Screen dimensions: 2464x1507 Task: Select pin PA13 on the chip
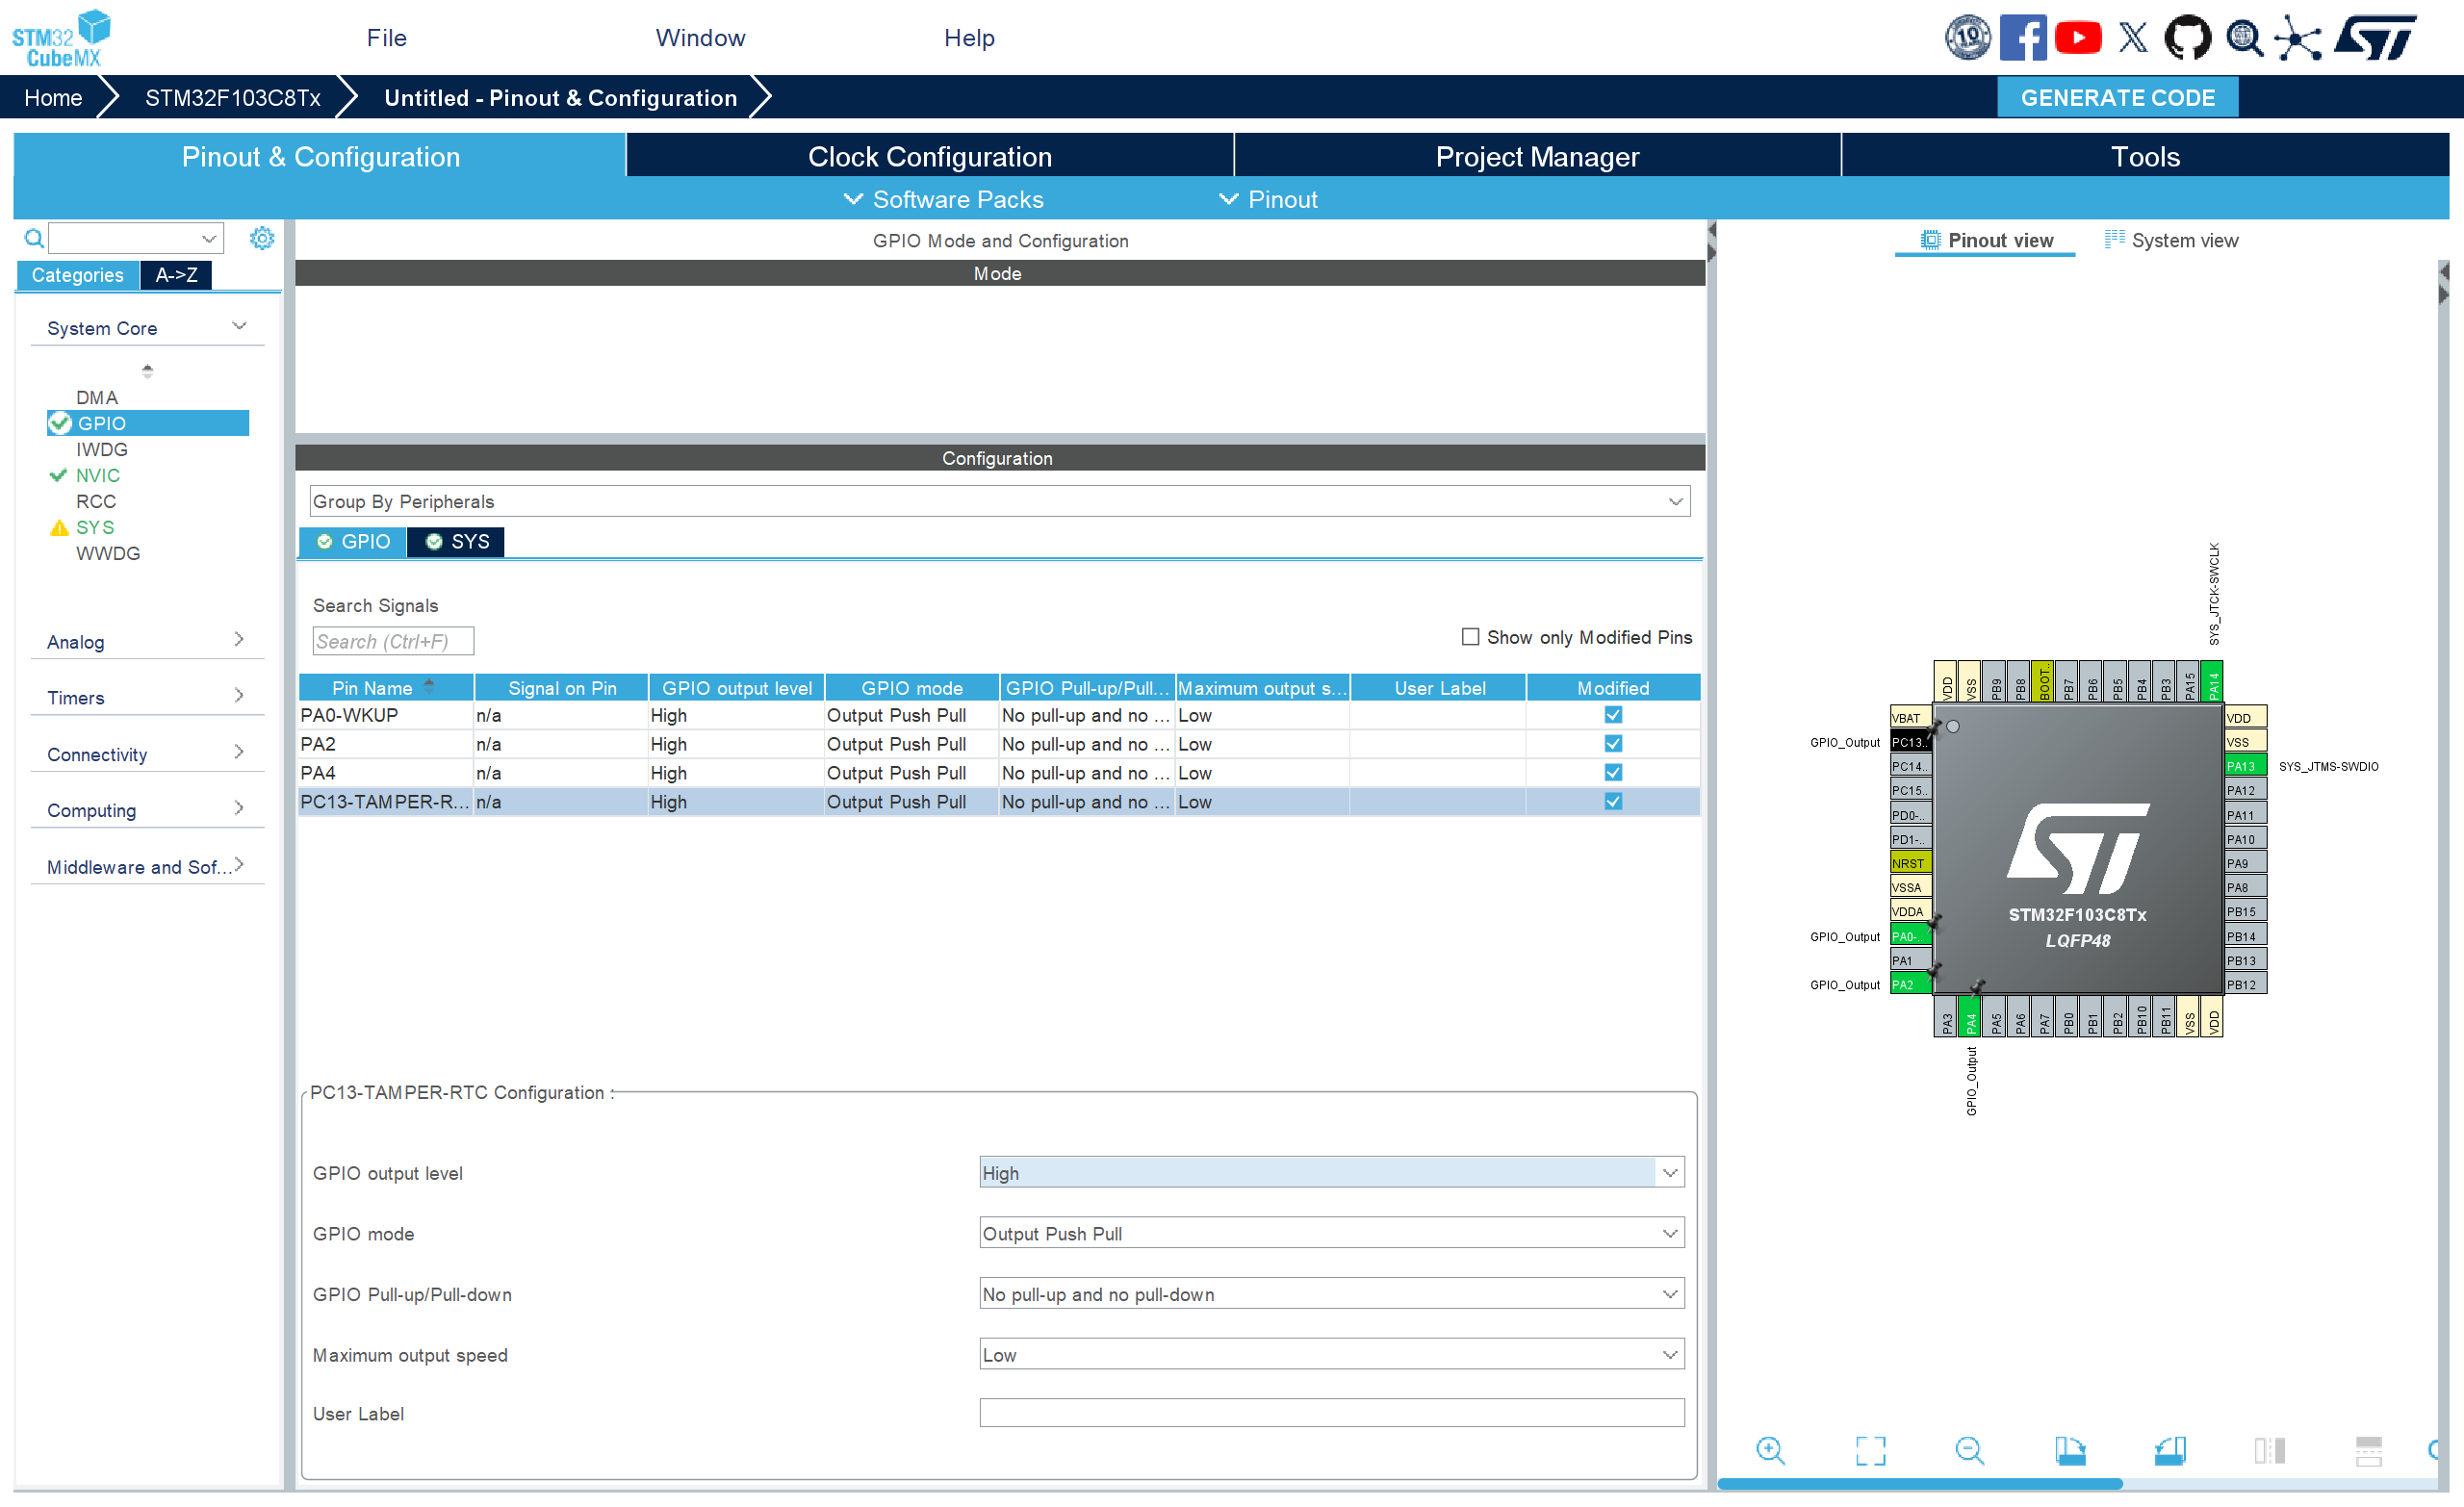(2245, 766)
